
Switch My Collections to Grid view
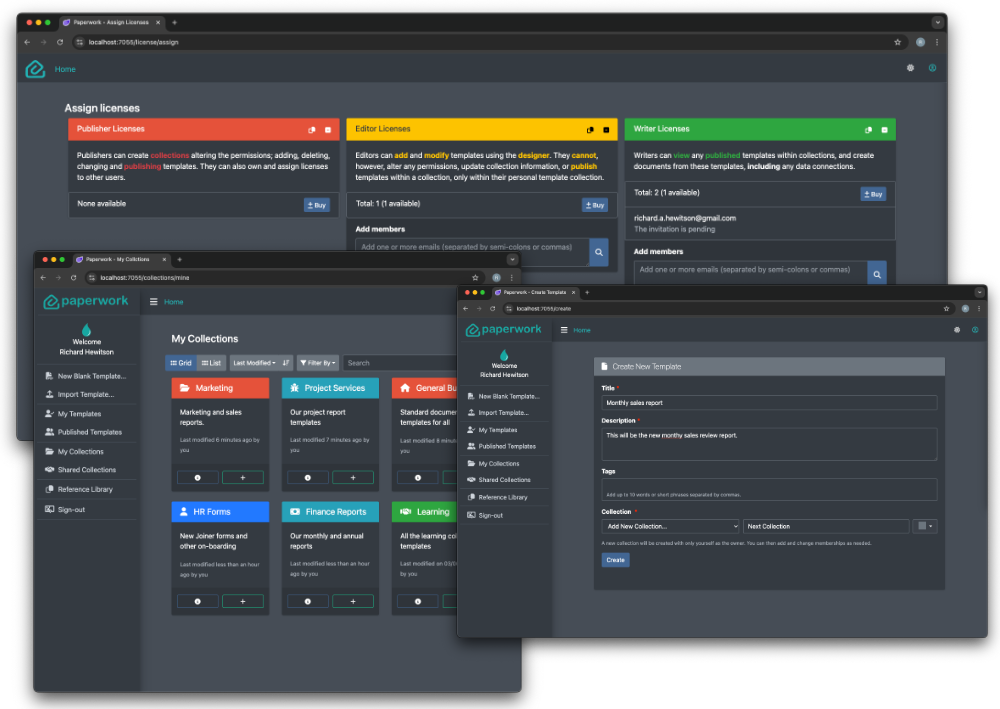pos(180,363)
